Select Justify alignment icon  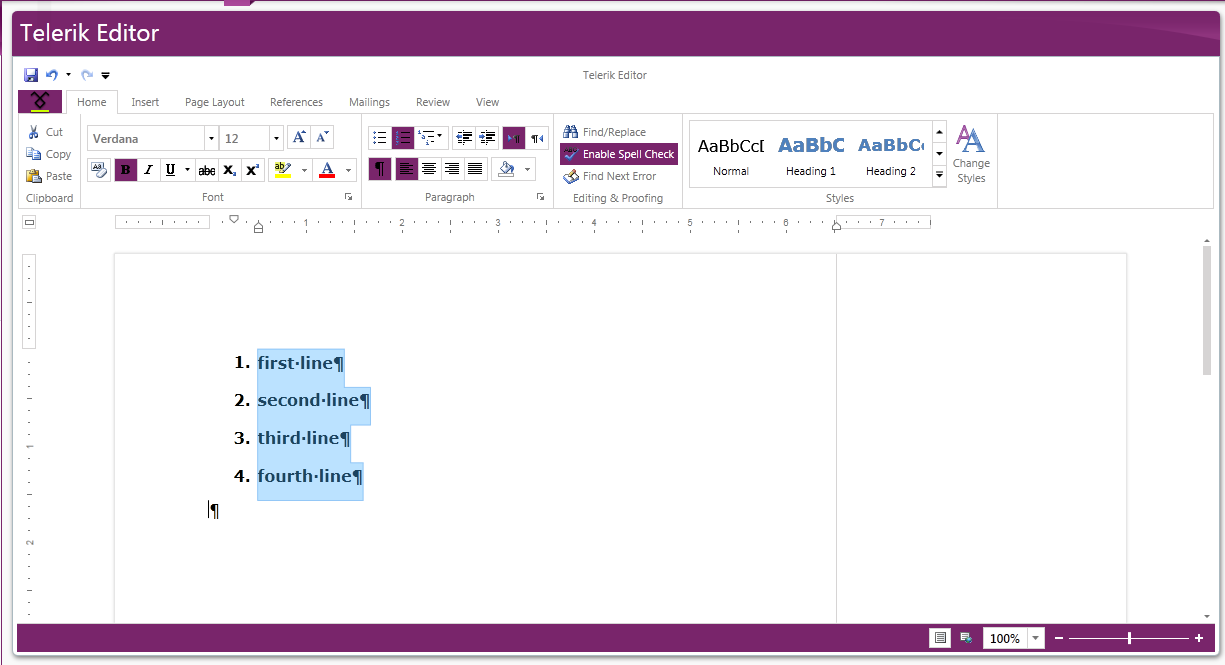point(475,169)
